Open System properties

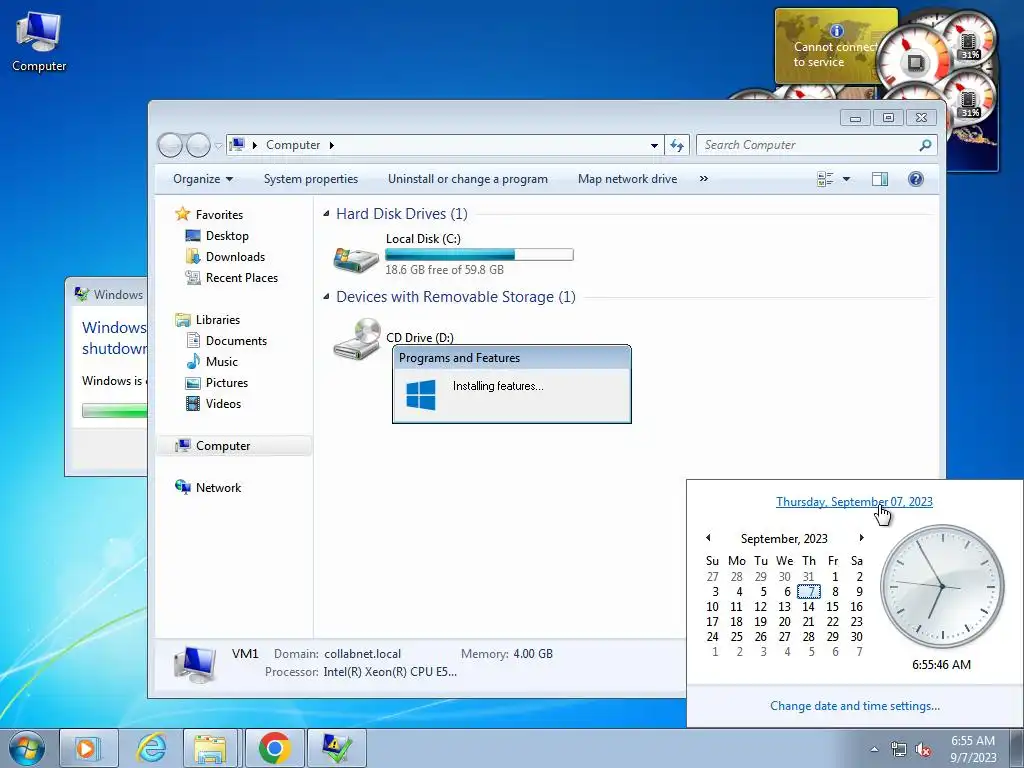pyautogui.click(x=311, y=179)
